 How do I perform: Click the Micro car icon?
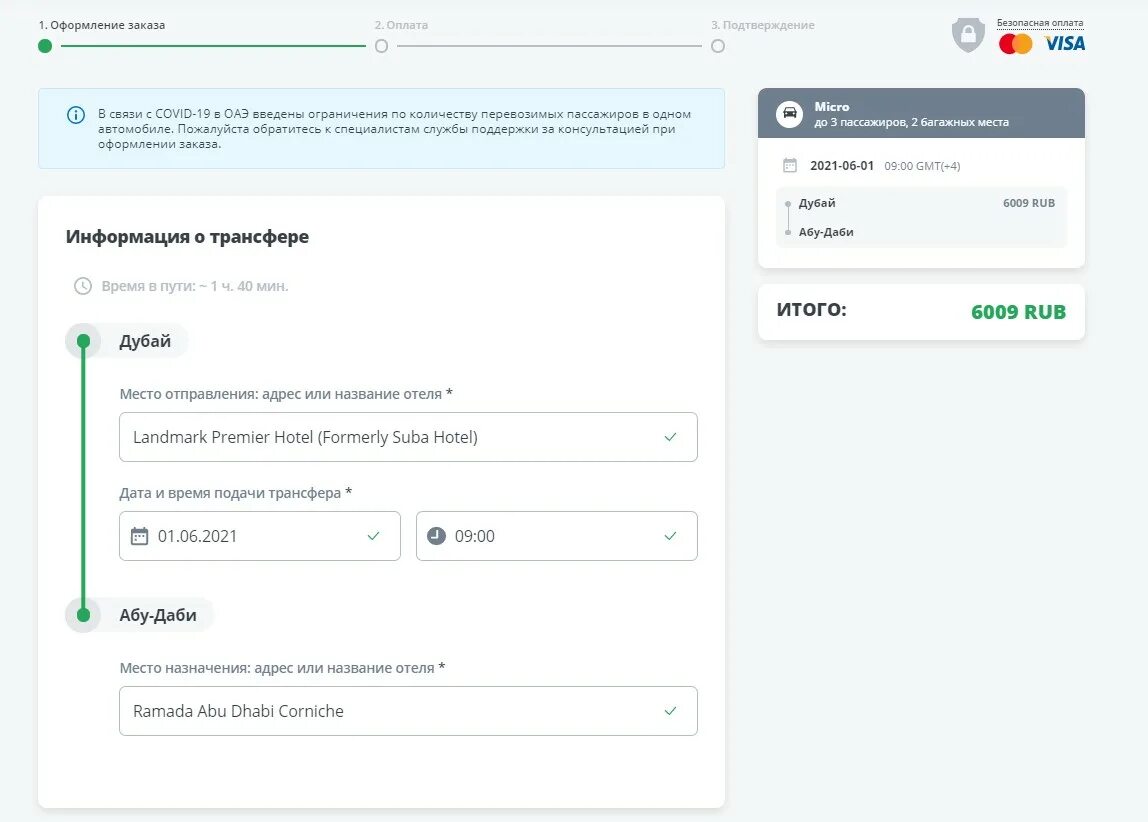(x=789, y=114)
